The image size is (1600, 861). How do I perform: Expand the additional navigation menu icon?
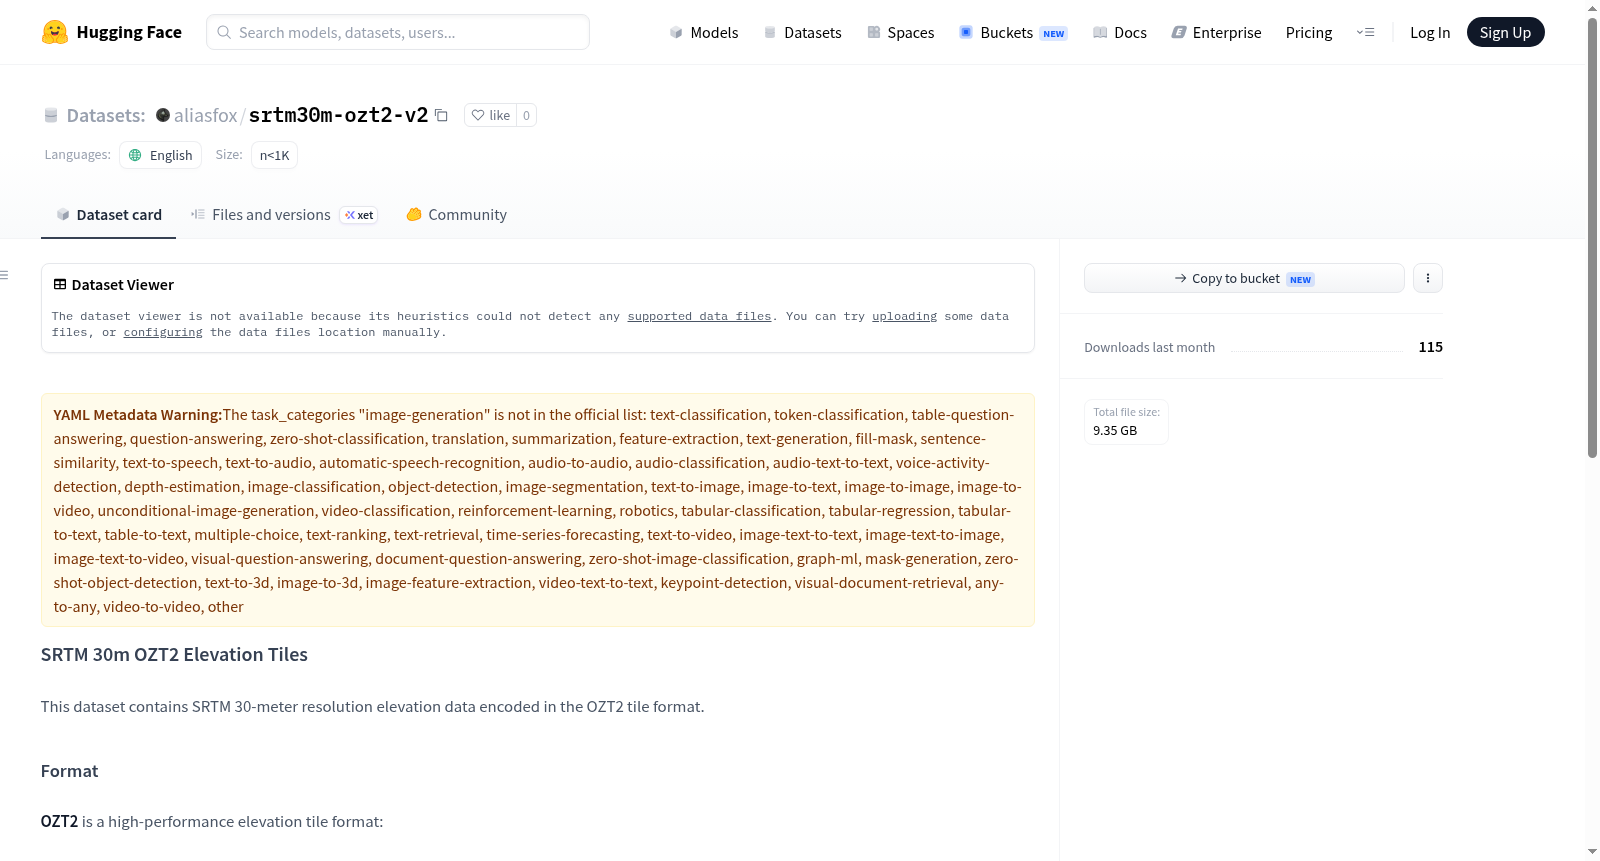pos(1365,32)
